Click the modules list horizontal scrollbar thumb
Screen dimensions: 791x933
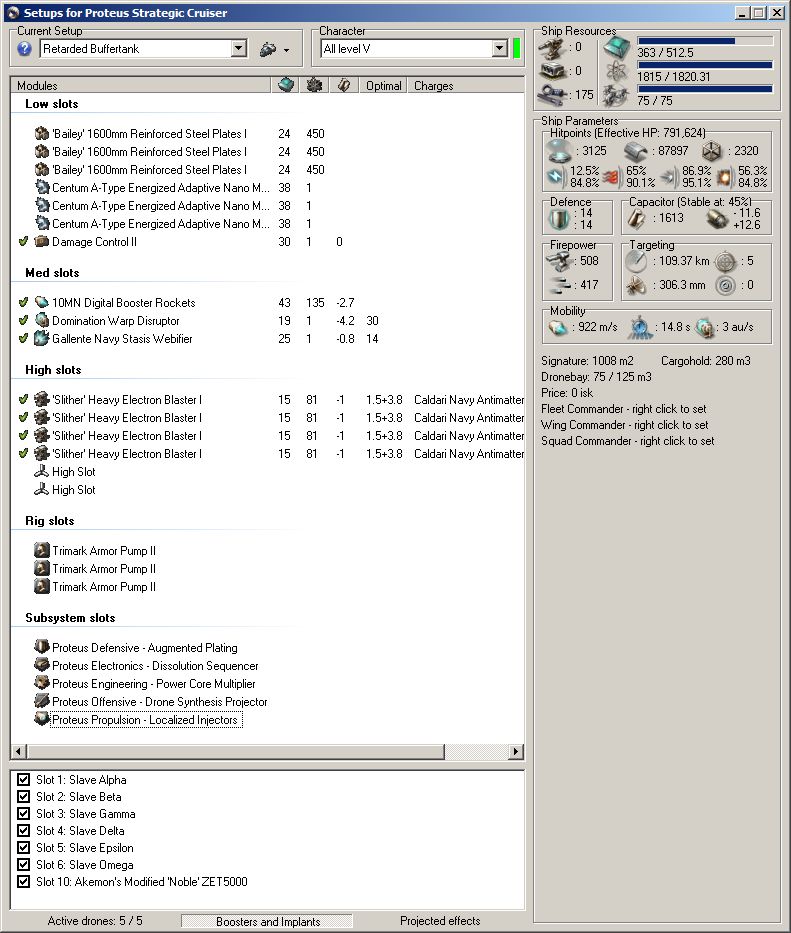point(236,752)
